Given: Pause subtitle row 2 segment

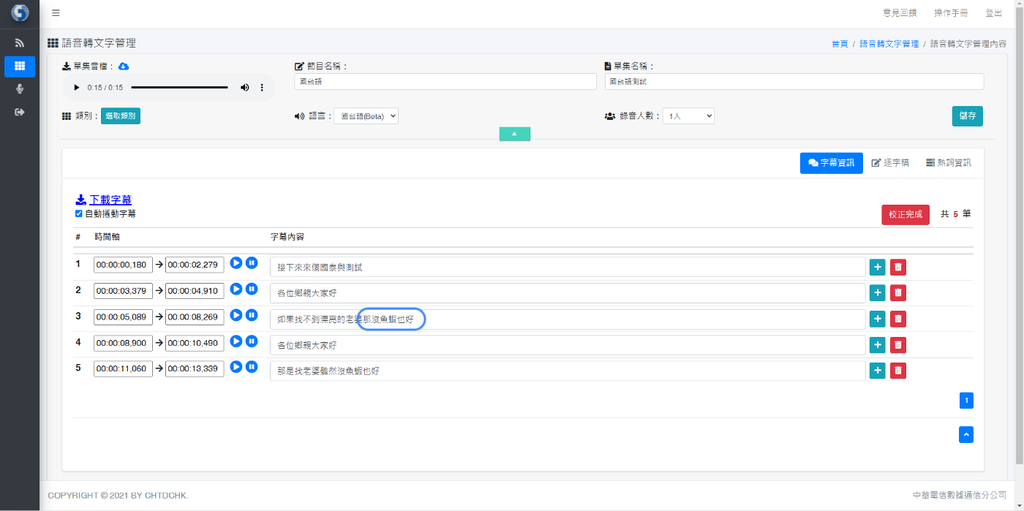Looking at the screenshot, I should click(251, 289).
